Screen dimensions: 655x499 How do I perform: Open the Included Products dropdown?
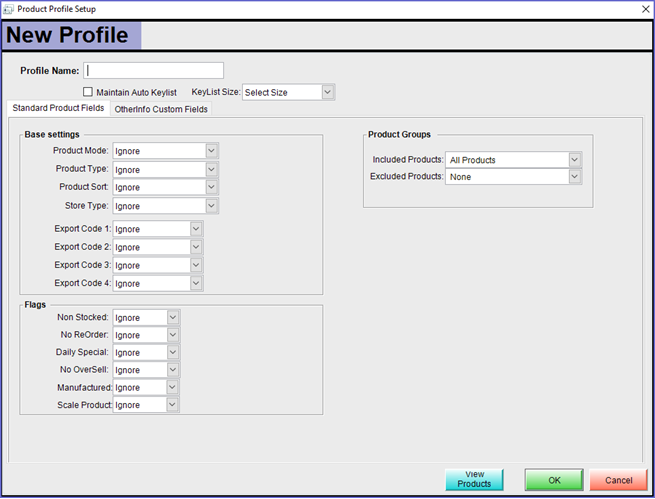tap(574, 160)
